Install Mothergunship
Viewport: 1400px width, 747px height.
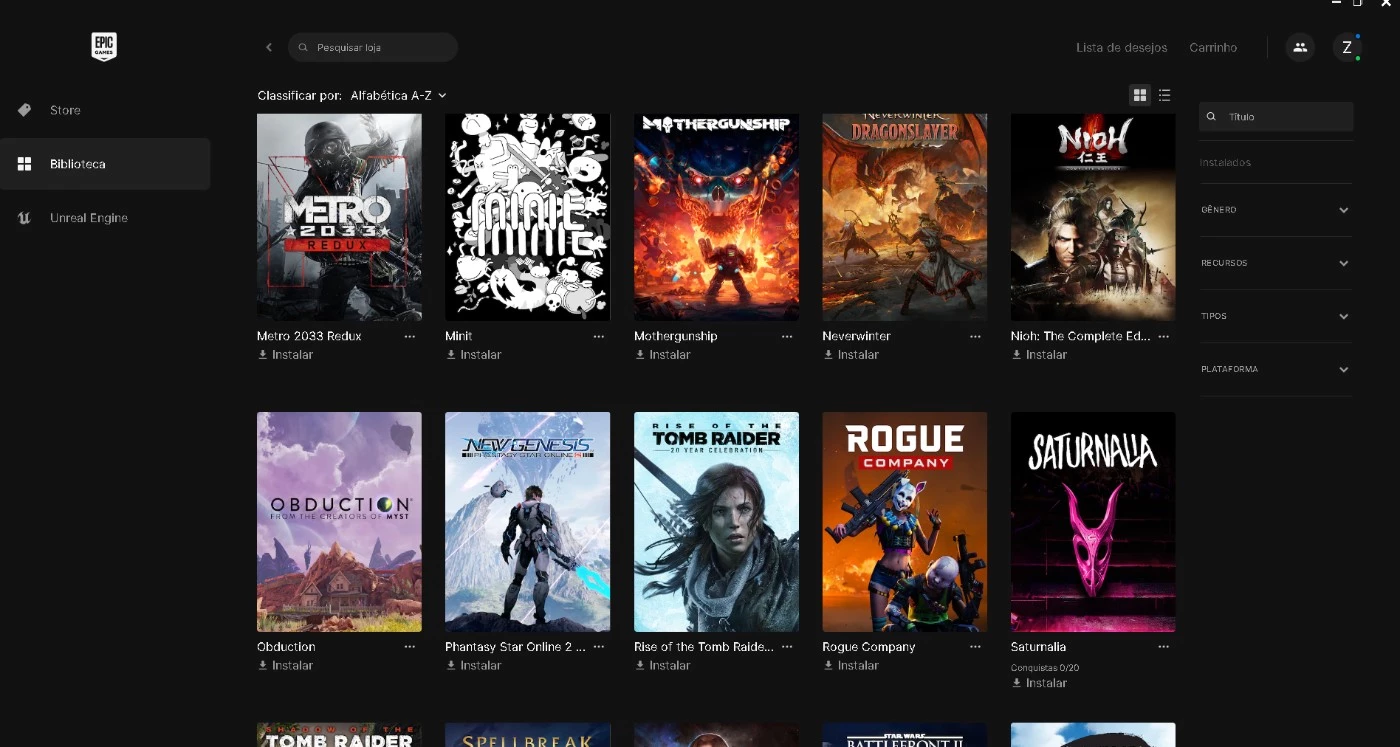pos(662,355)
